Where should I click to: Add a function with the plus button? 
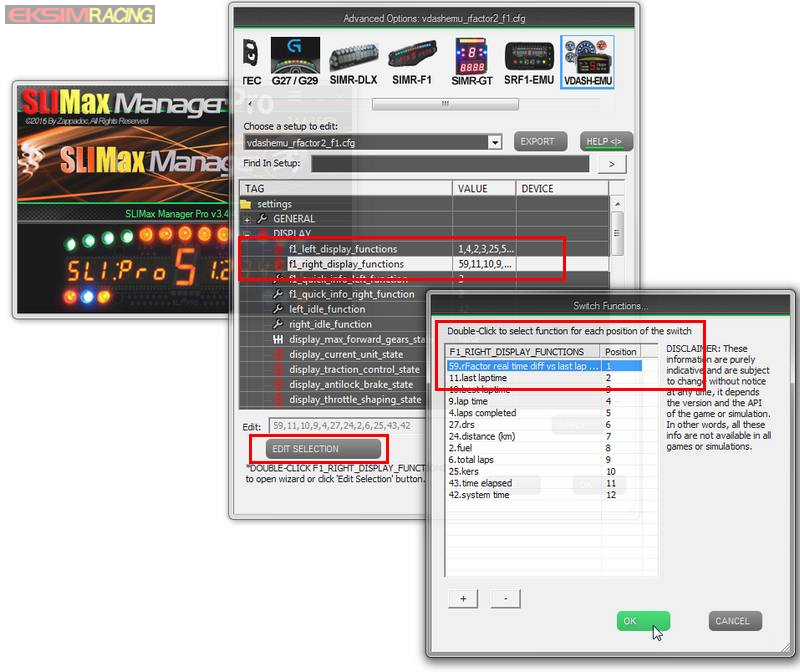(463, 599)
